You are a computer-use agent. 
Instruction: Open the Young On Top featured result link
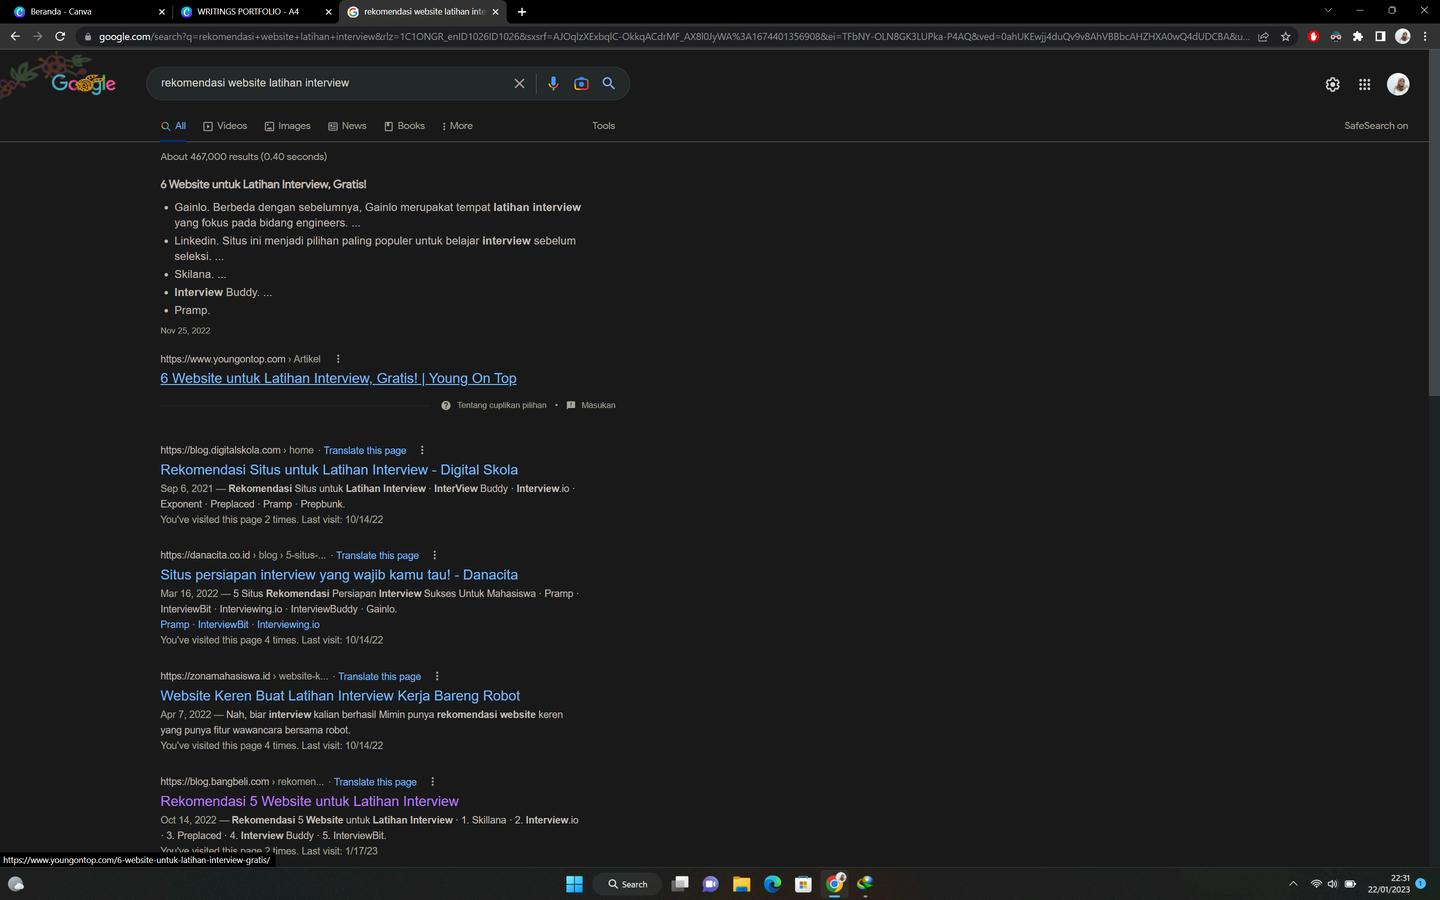338,379
